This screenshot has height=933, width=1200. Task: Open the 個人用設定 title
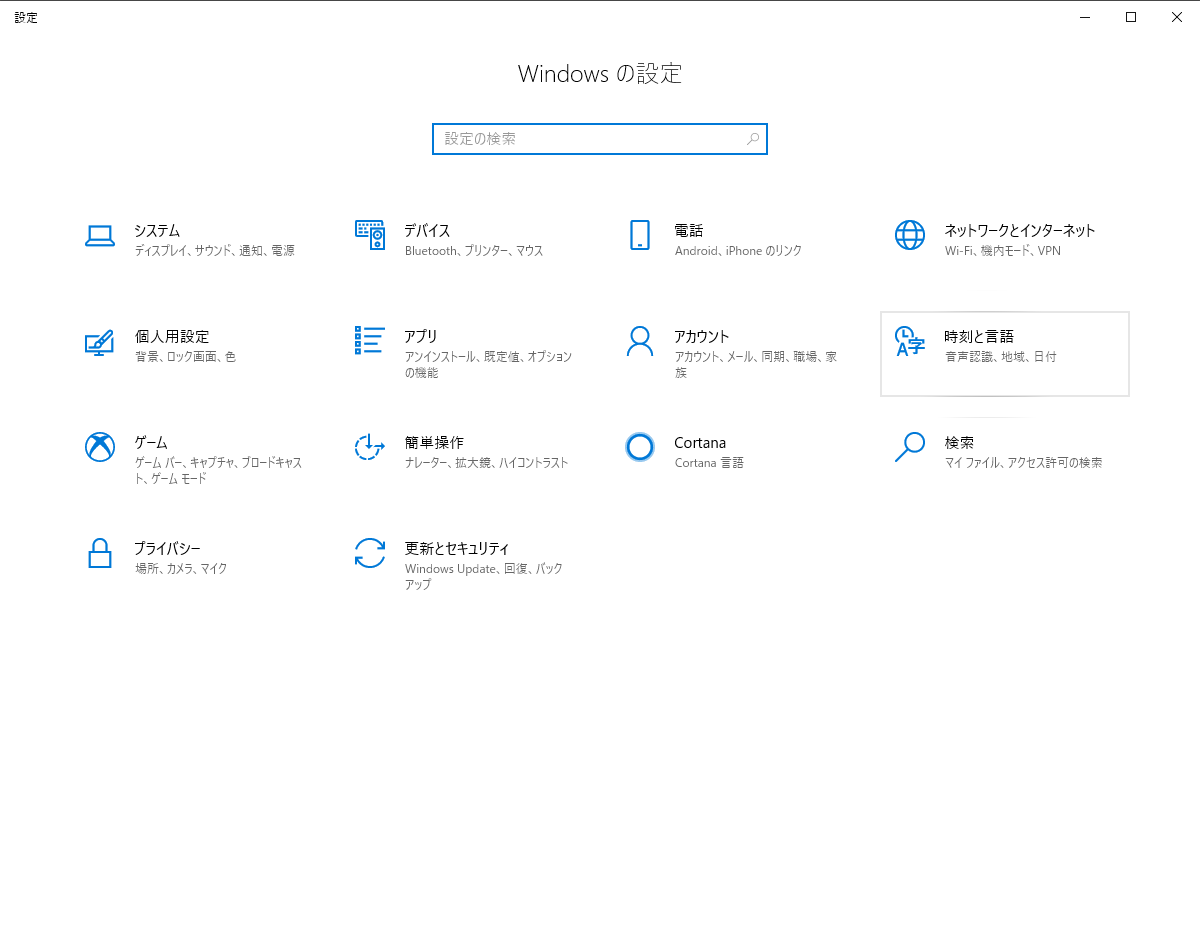pyautogui.click(x=172, y=336)
